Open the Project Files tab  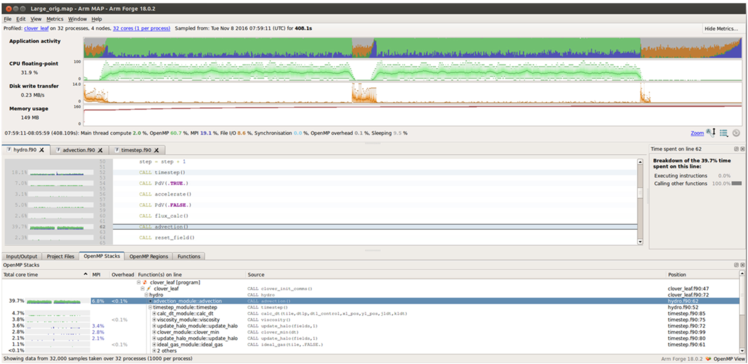point(60,256)
